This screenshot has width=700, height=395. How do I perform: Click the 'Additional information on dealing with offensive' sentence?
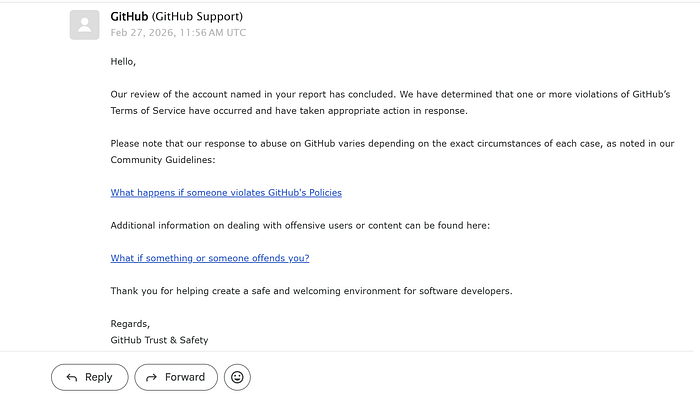tap(300, 225)
